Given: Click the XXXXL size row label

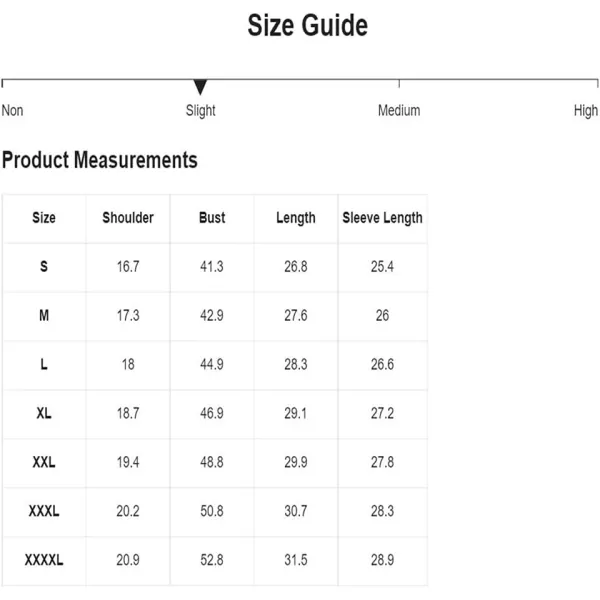Looking at the screenshot, I should point(44,560).
